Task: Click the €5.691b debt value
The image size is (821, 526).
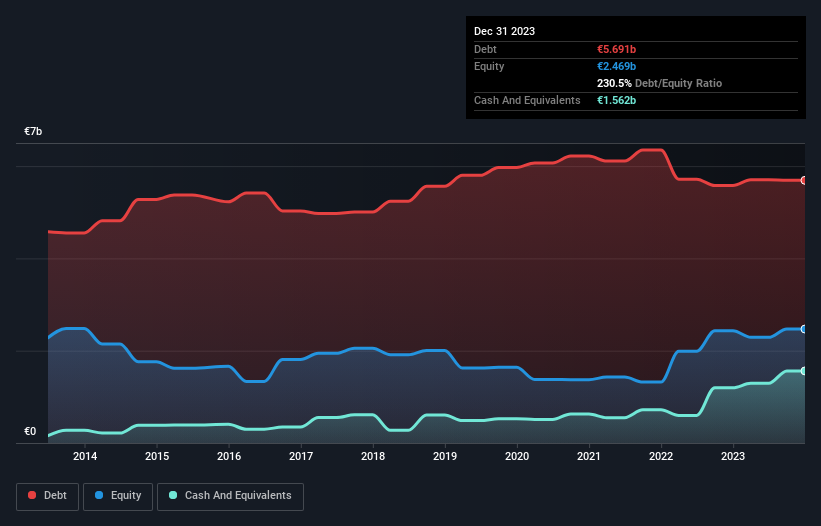Action: pyautogui.click(x=616, y=49)
